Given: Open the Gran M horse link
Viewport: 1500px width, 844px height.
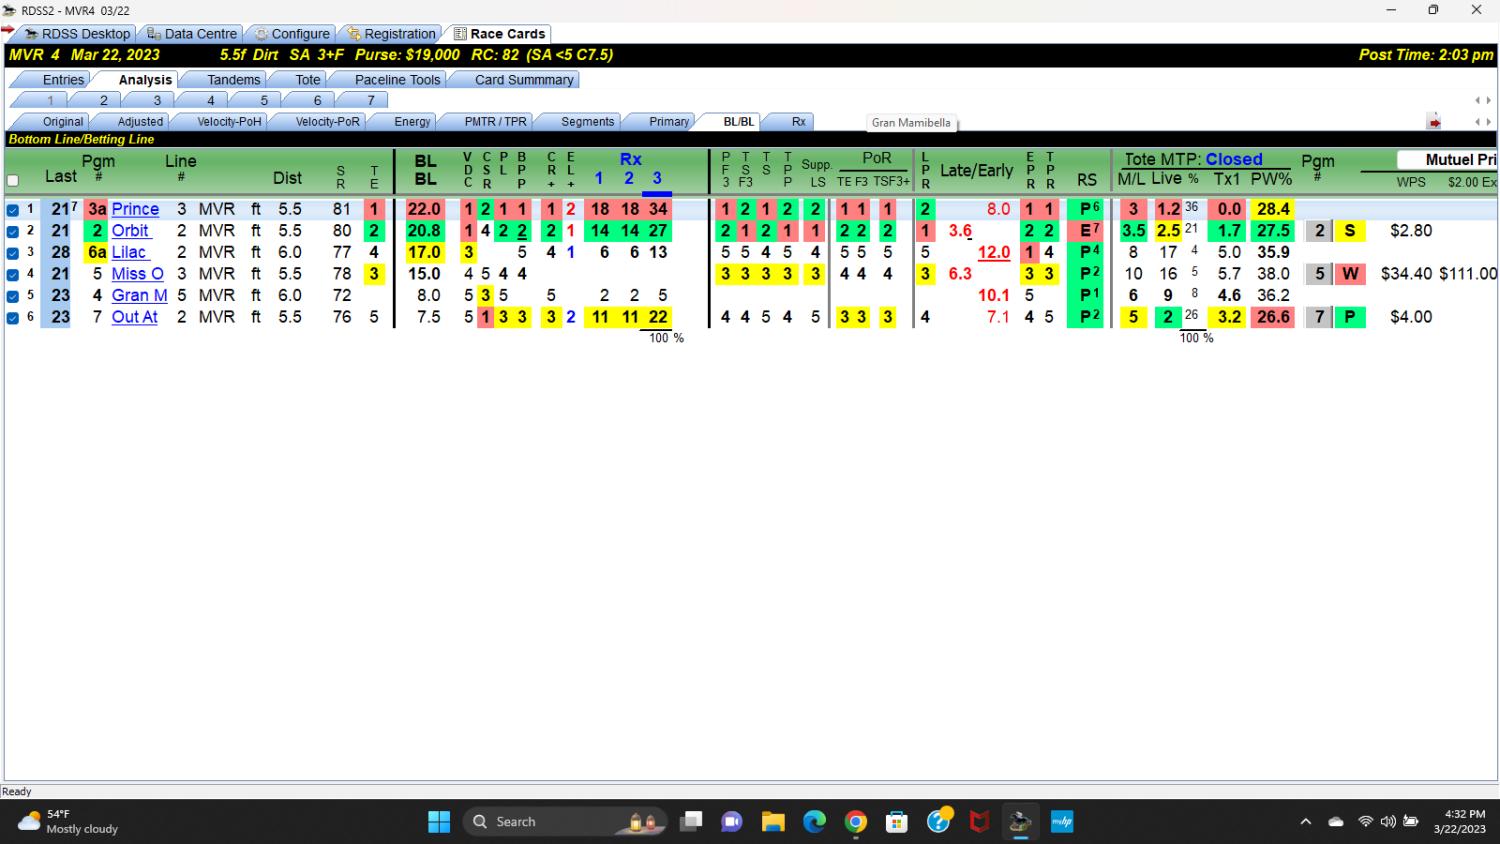Looking at the screenshot, I should point(139,295).
